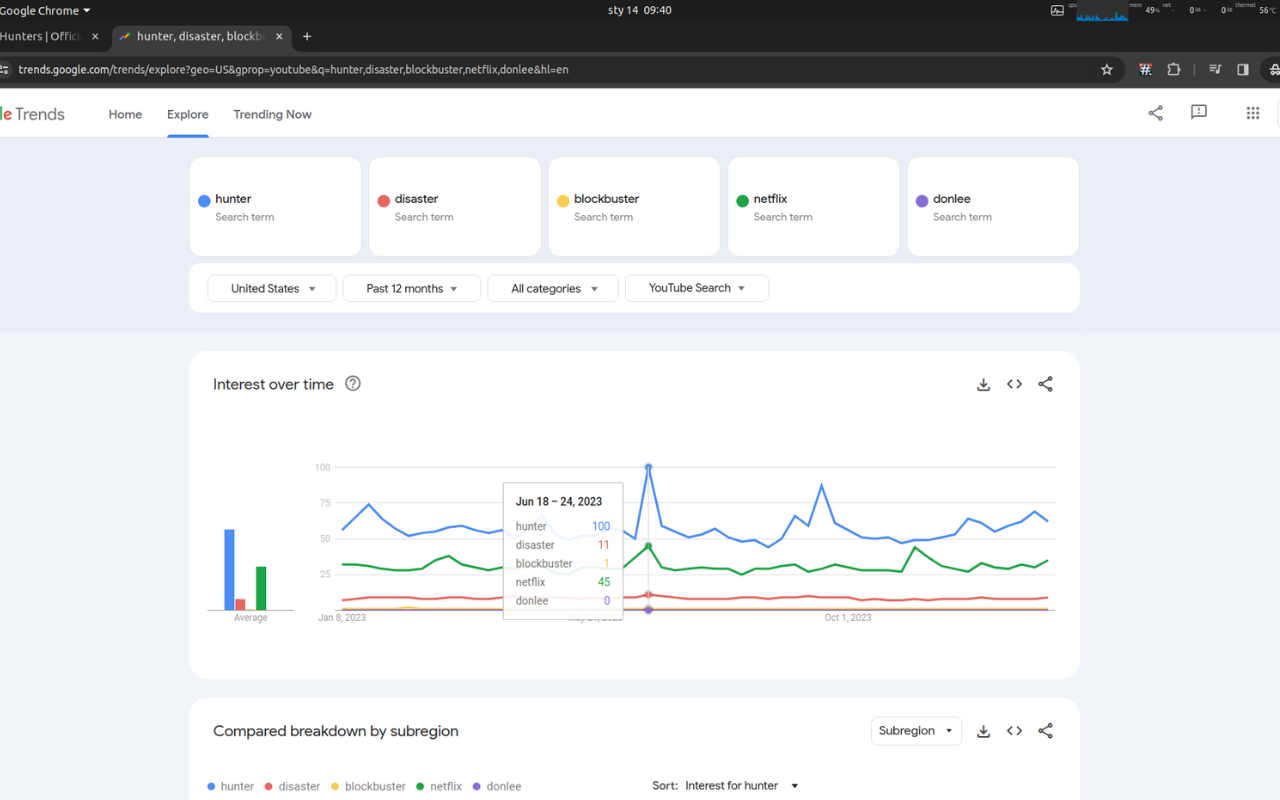The image size is (1280, 800).
Task: Click the purple donlee color dot
Action: 922,201
